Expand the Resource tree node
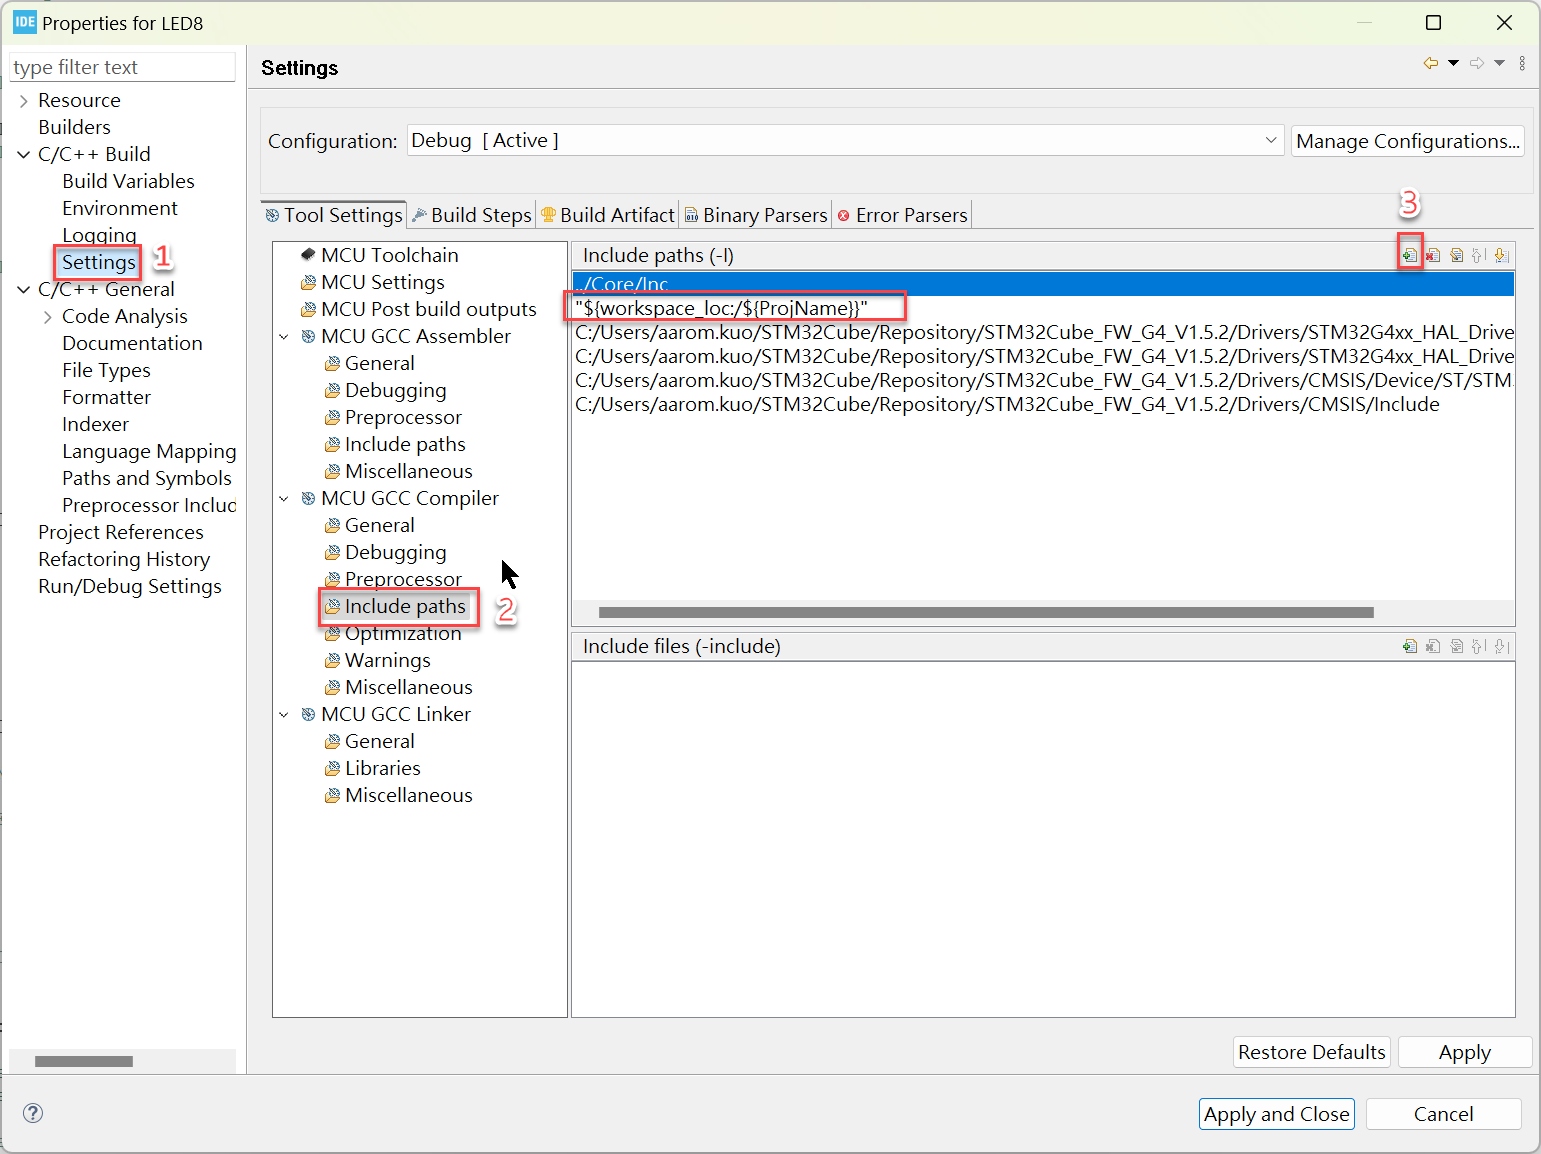Screen dimensions: 1541x1154 [24, 100]
